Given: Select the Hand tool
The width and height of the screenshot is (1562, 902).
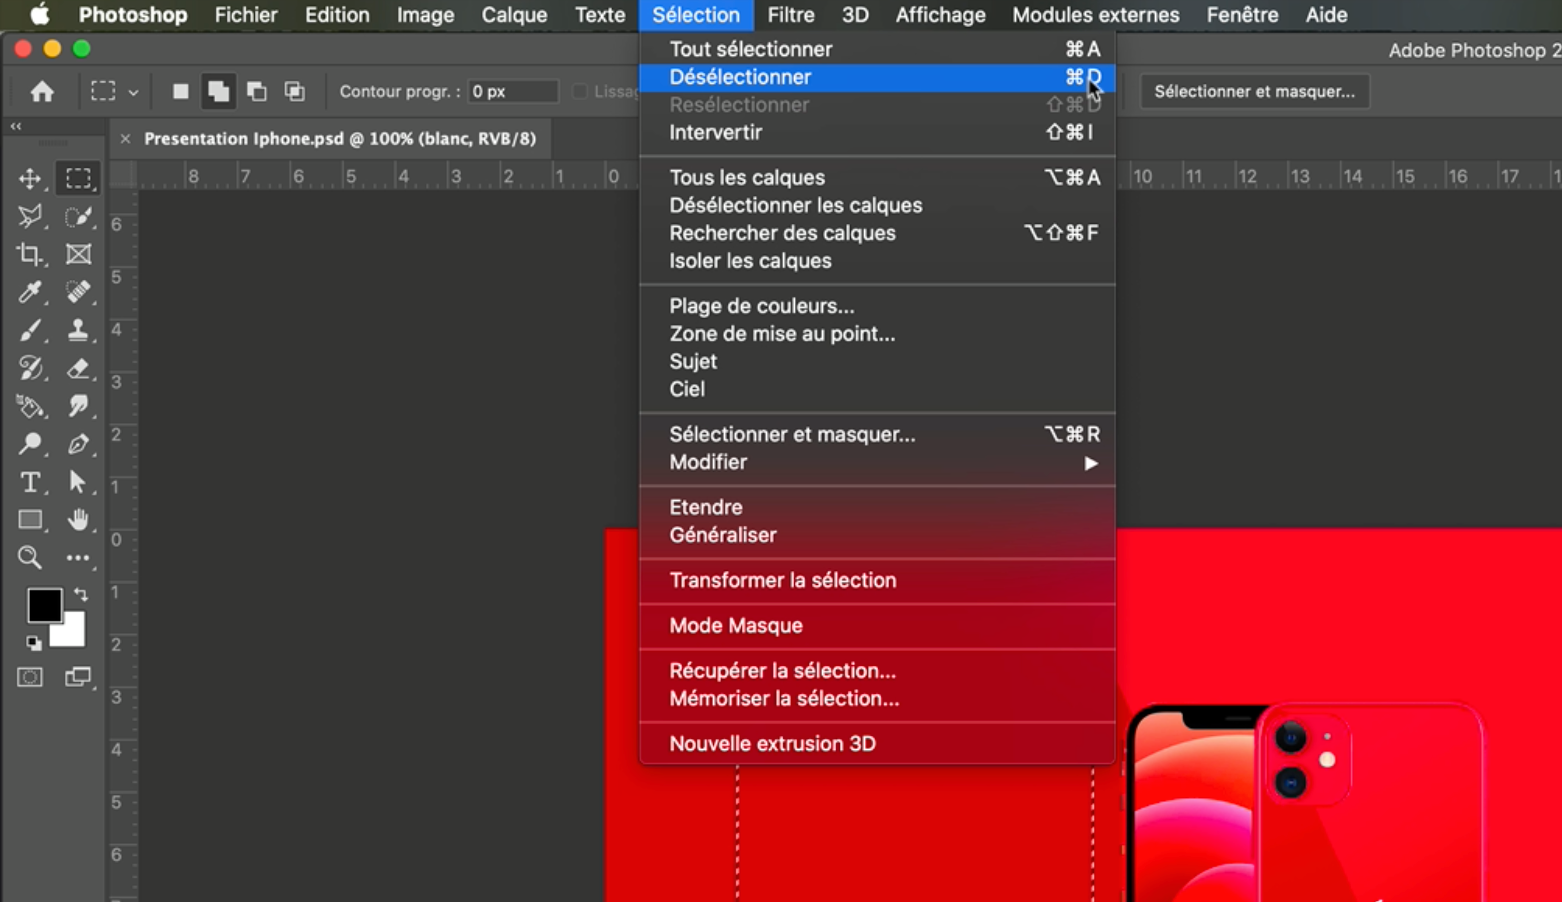Looking at the screenshot, I should click(78, 520).
